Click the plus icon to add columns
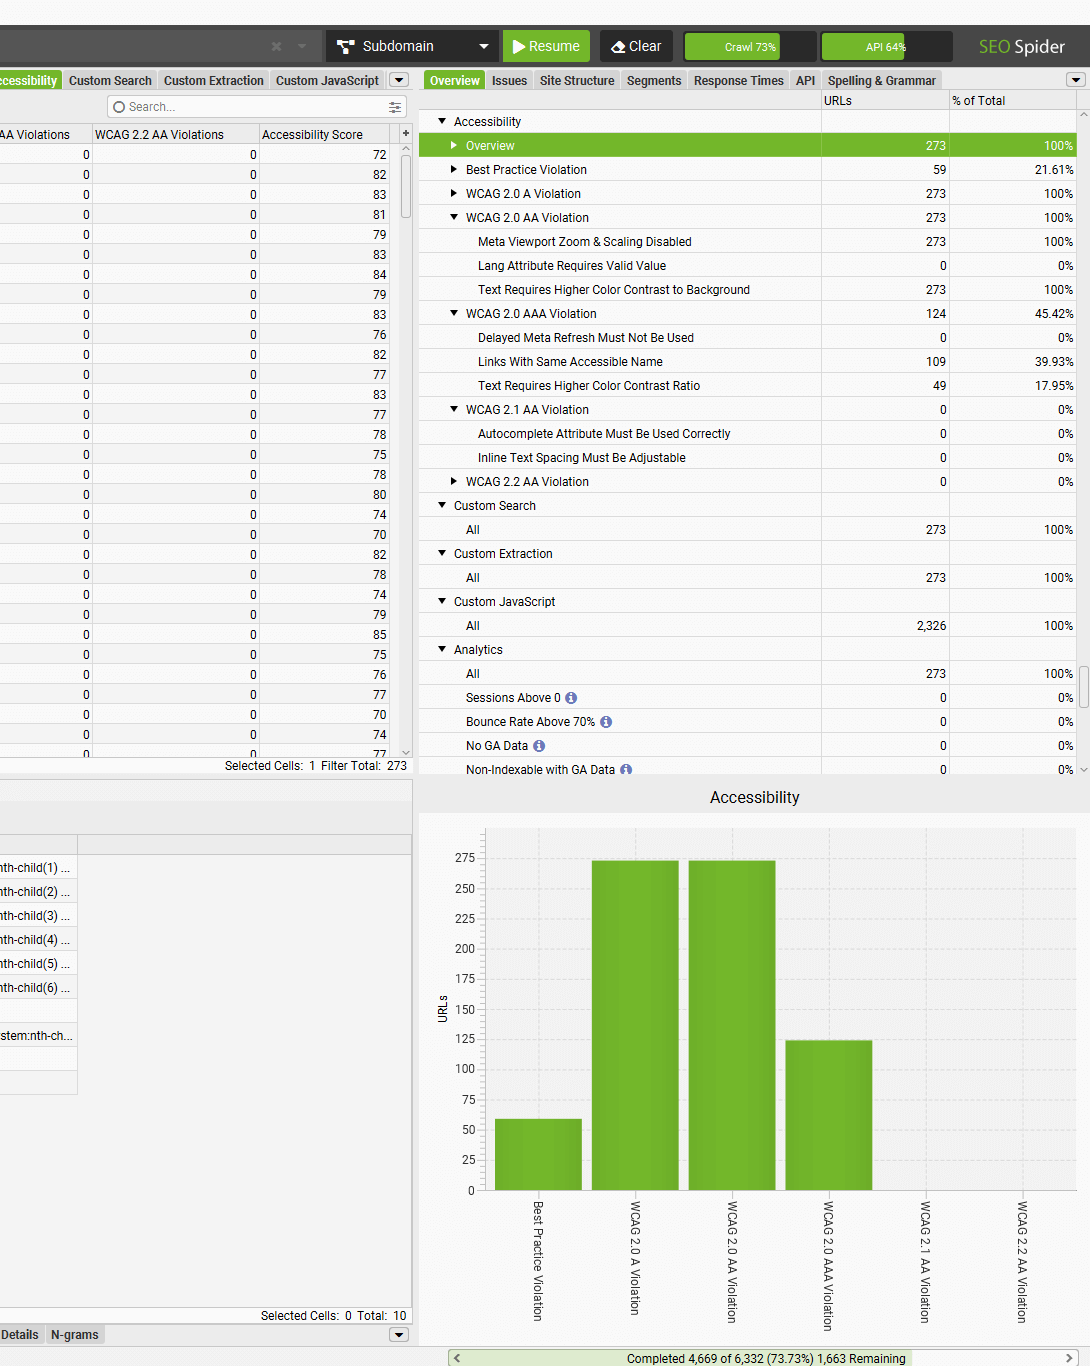The image size is (1090, 1366). point(405,134)
